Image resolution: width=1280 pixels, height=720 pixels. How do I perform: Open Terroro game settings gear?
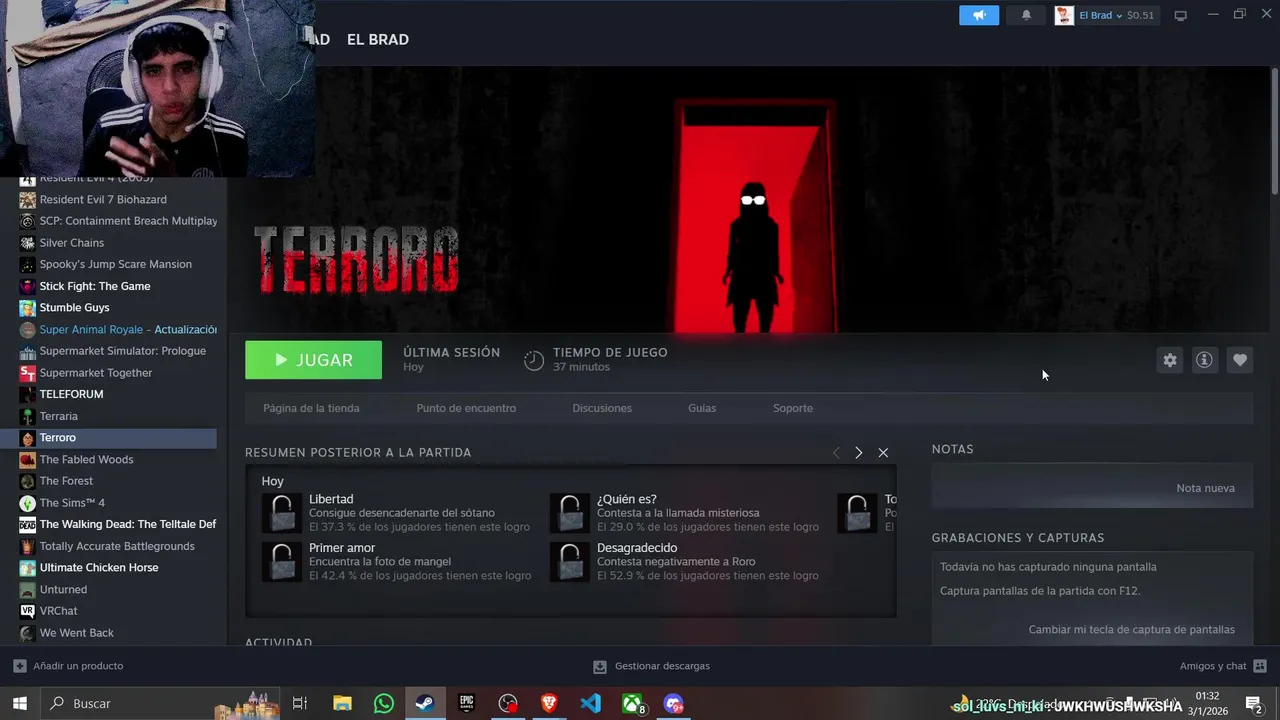(1170, 360)
